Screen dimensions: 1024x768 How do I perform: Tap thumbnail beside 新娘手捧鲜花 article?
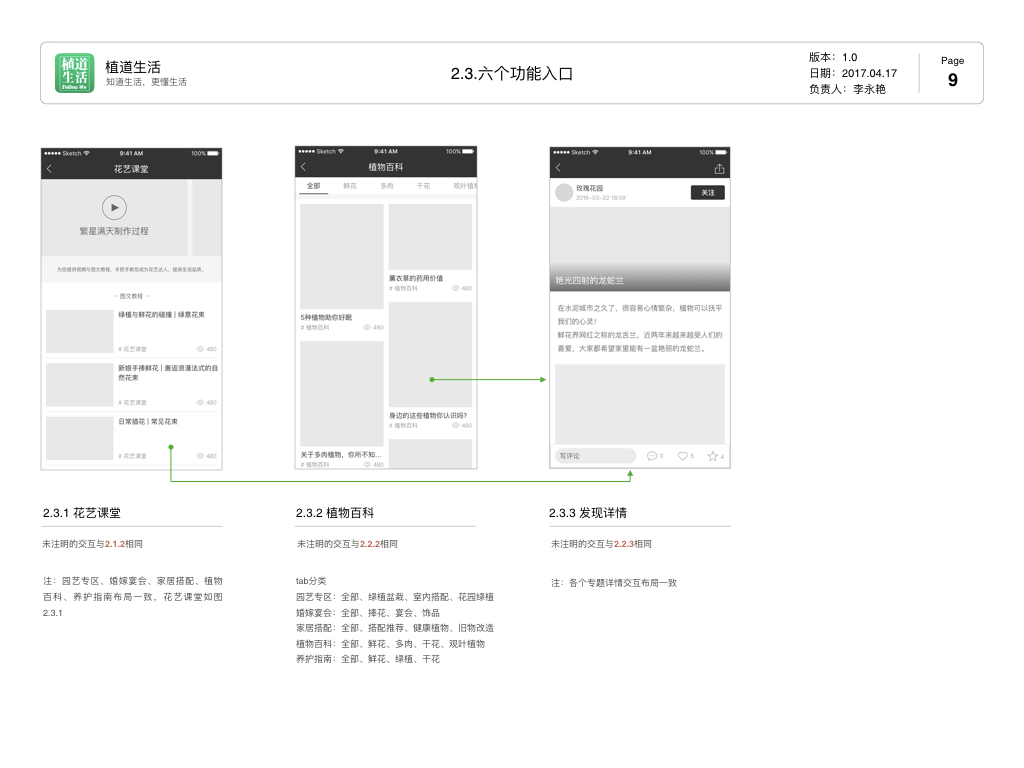point(80,385)
